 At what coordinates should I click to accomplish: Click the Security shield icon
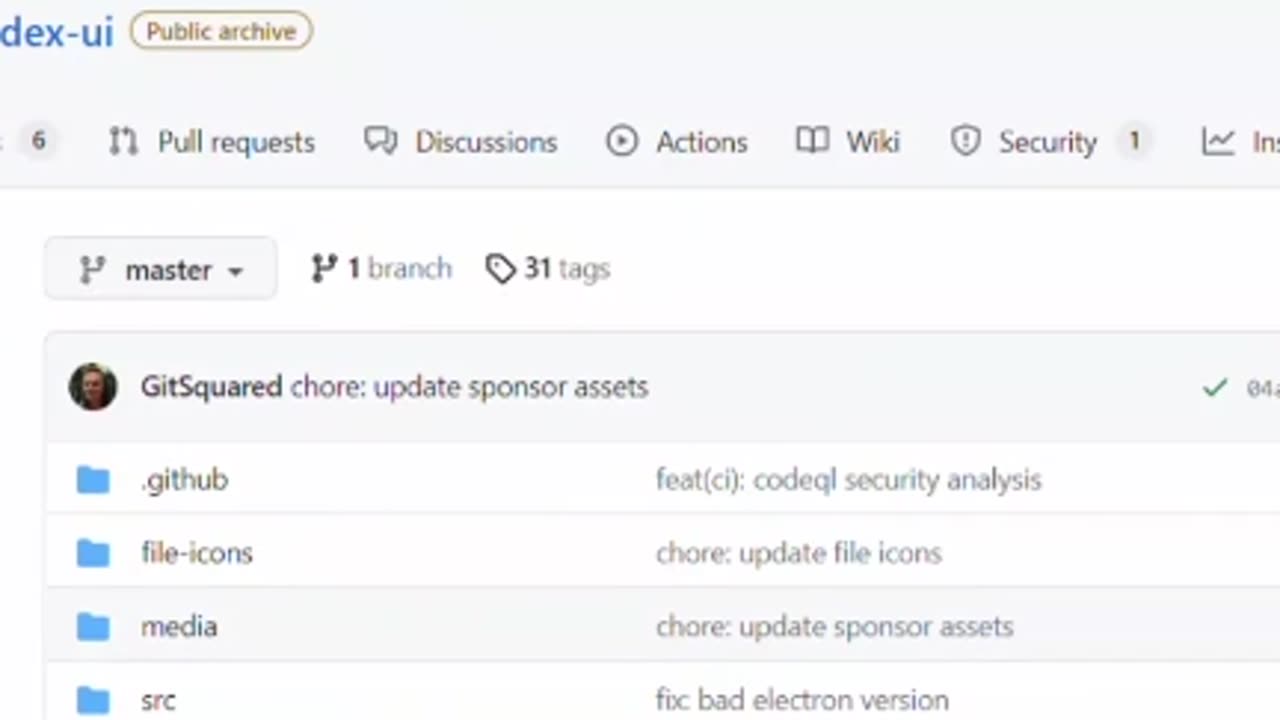tap(965, 142)
